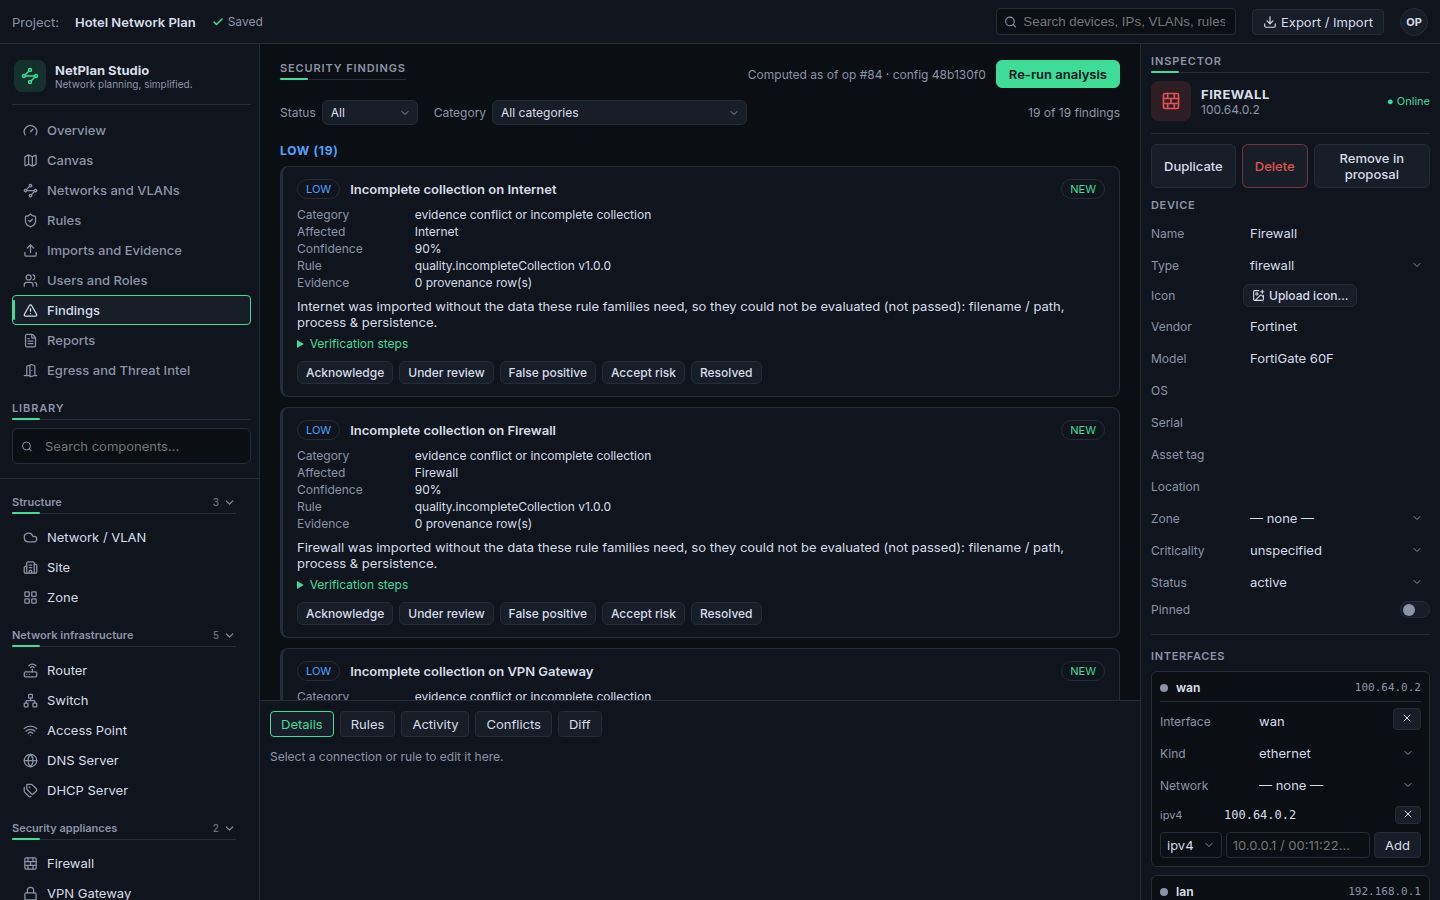Switch to the Rules tab
Screen dimensions: 1440x900
click(367, 724)
